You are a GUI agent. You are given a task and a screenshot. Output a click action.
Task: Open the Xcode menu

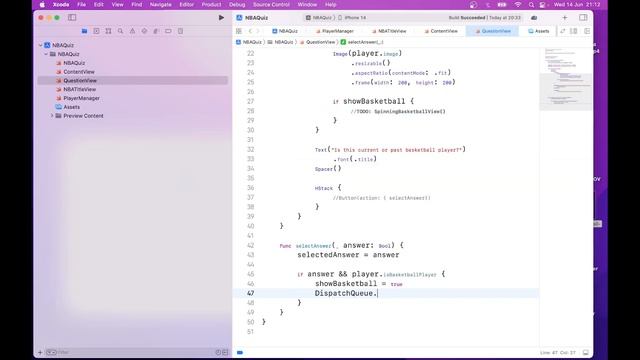point(61,4)
